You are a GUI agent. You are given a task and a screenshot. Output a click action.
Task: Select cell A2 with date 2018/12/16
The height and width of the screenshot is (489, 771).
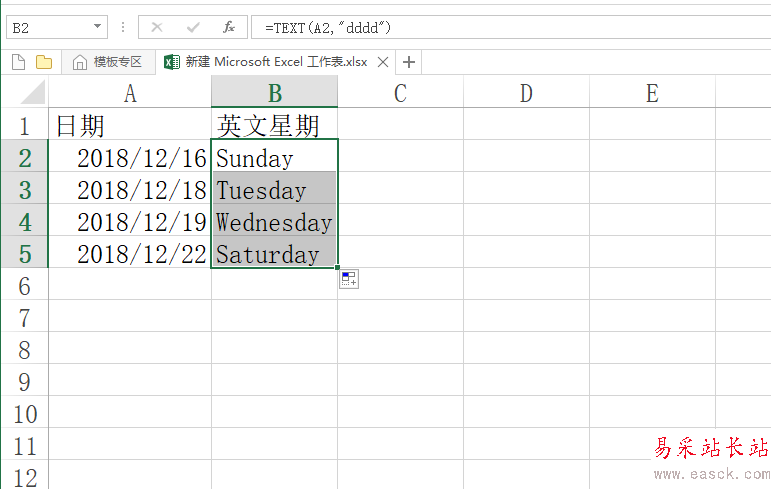130,159
